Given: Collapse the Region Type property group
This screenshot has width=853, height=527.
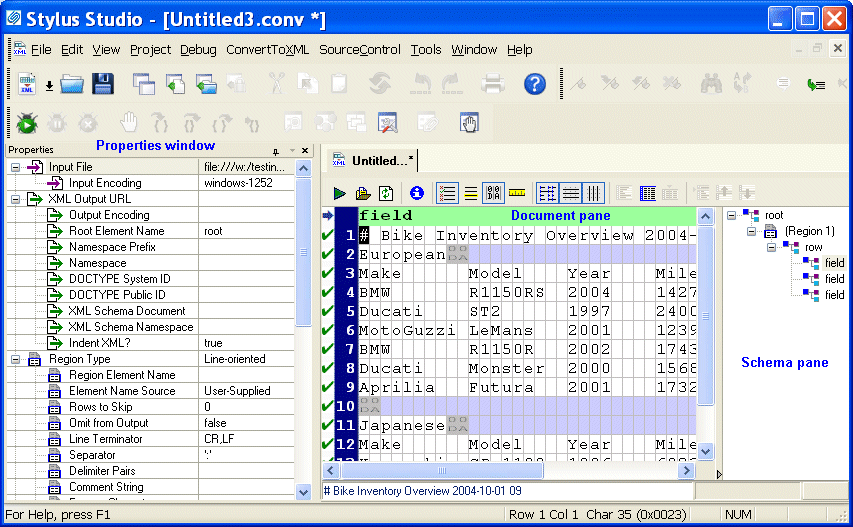Looking at the screenshot, I should tap(16, 359).
